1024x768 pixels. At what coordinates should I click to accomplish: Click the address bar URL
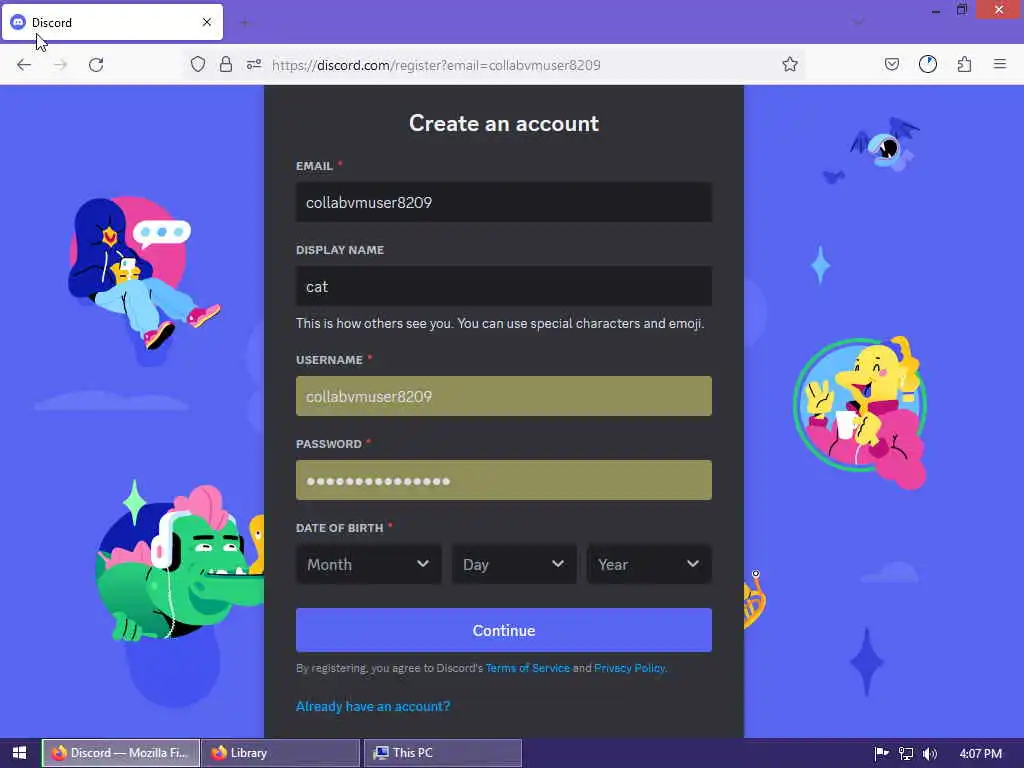436,65
